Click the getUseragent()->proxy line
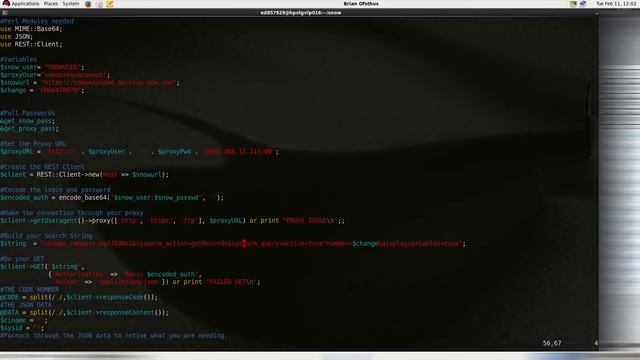This screenshot has width=640, height=360. pyautogui.click(x=172, y=220)
